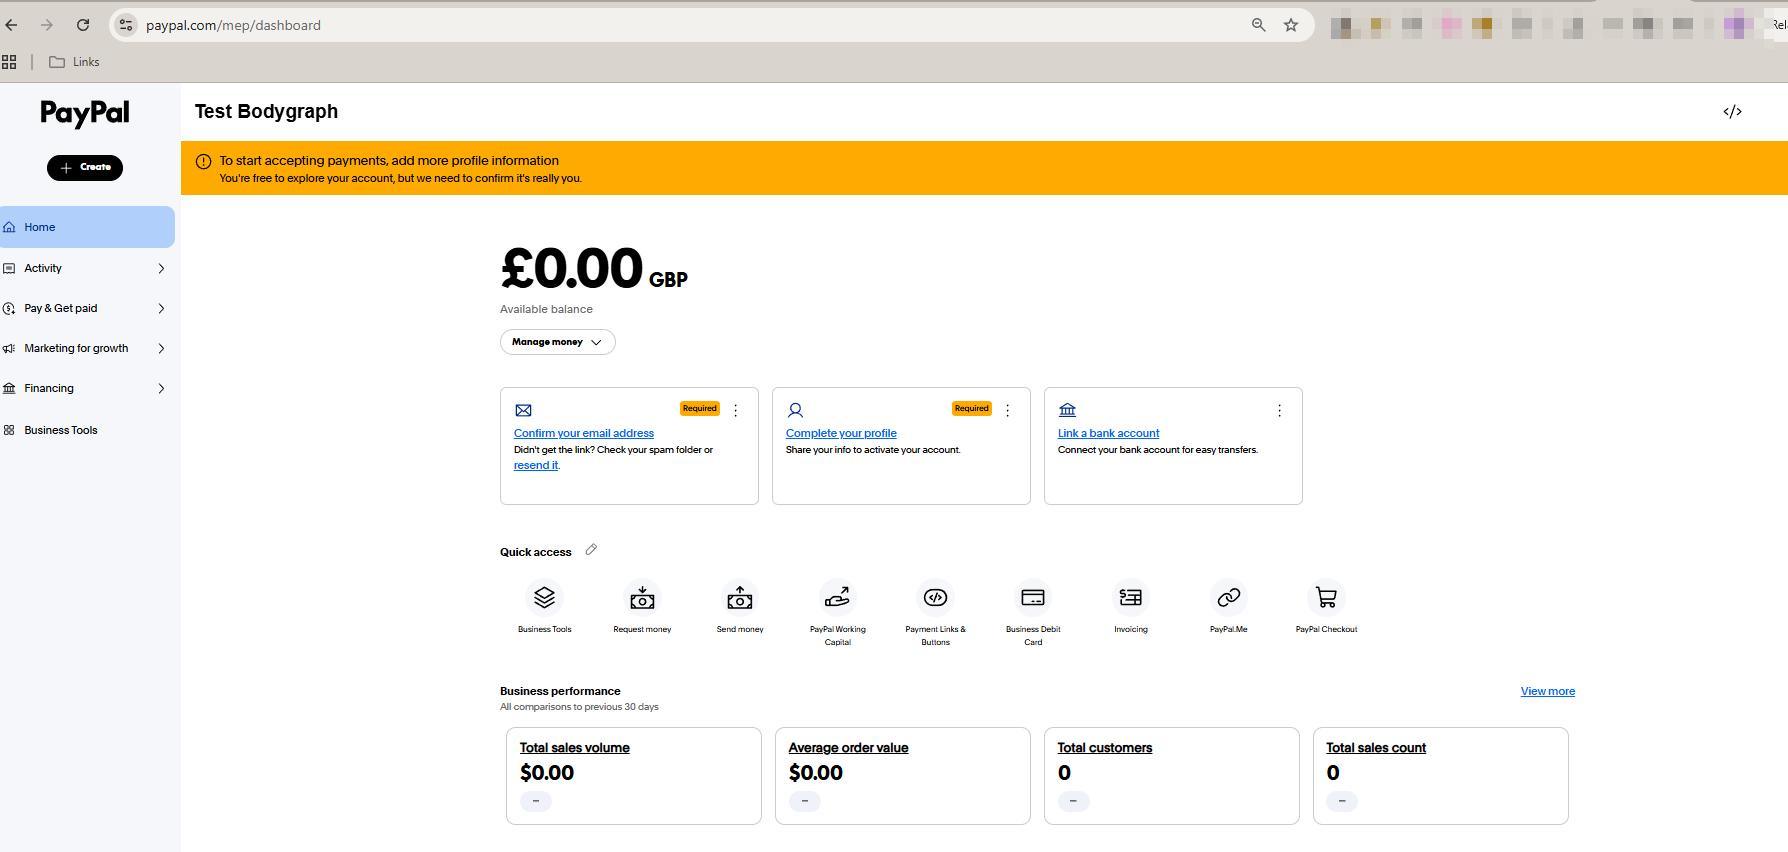Open Business Tools in the sidebar

(x=61, y=430)
